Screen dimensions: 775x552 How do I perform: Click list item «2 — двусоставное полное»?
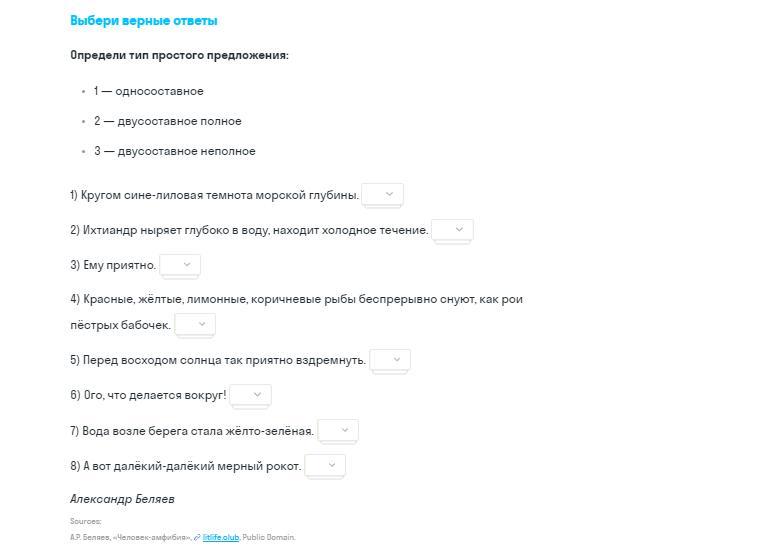[168, 121]
